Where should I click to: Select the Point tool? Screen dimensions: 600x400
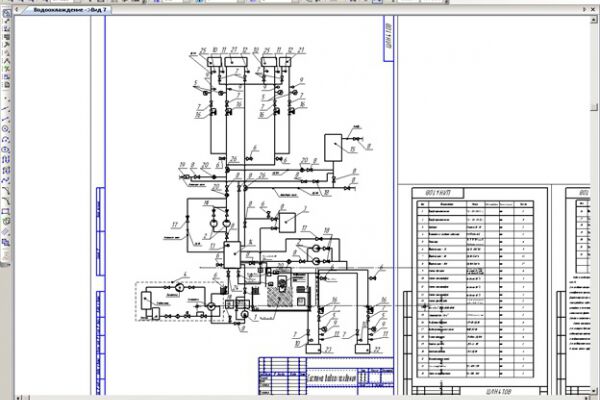pos(6,99)
